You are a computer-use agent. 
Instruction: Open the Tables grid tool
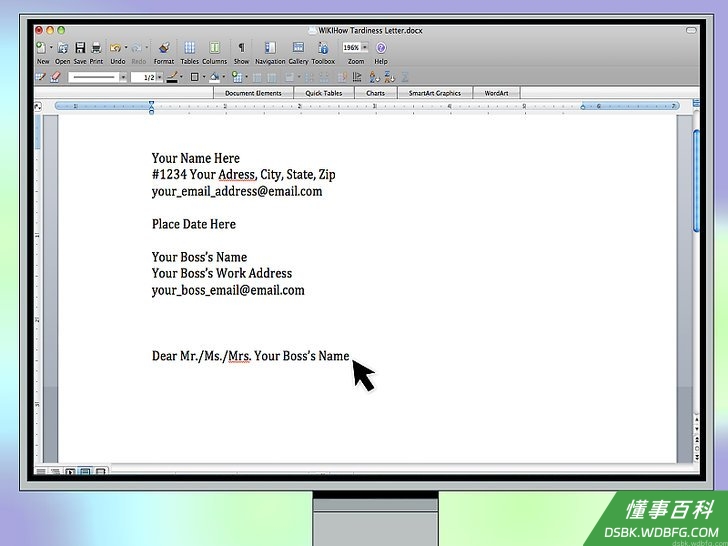pyautogui.click(x=189, y=47)
